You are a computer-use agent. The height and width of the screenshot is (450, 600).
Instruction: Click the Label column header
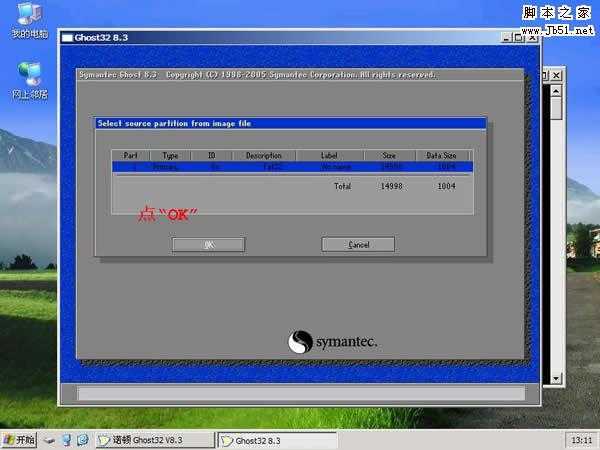tap(329, 155)
